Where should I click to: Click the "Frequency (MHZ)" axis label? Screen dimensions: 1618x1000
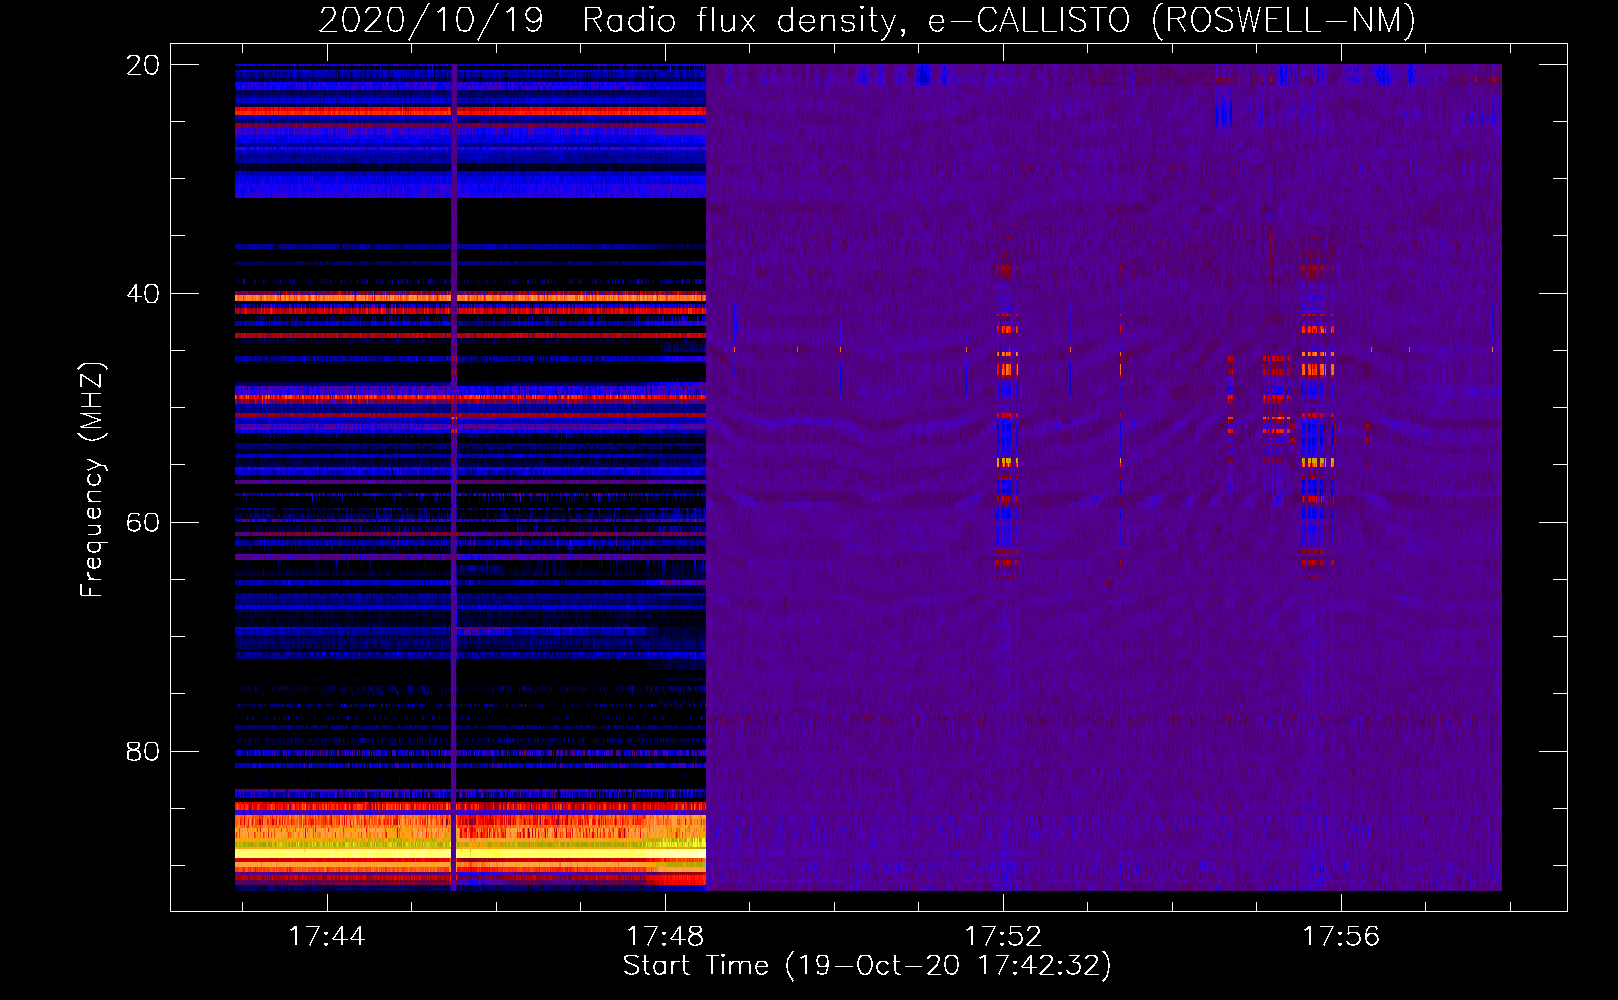pyautogui.click(x=91, y=480)
